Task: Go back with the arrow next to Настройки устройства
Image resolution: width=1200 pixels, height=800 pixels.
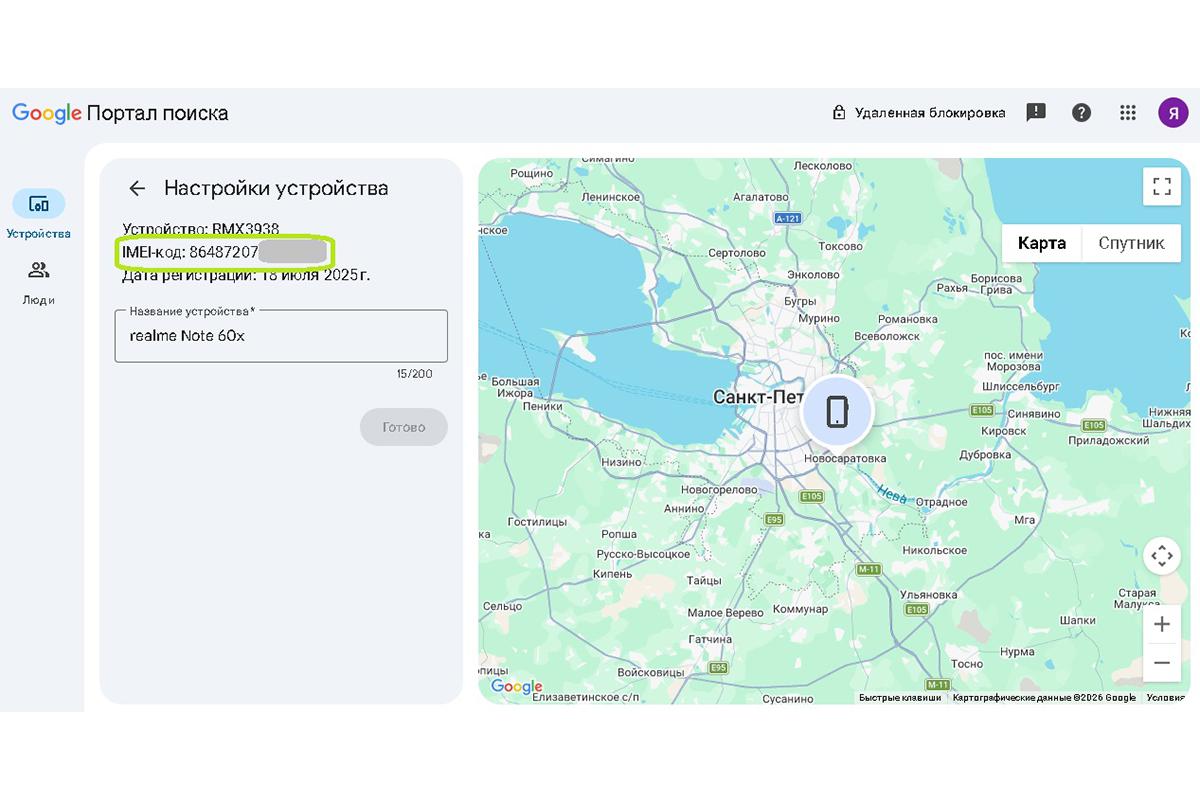Action: (x=137, y=188)
